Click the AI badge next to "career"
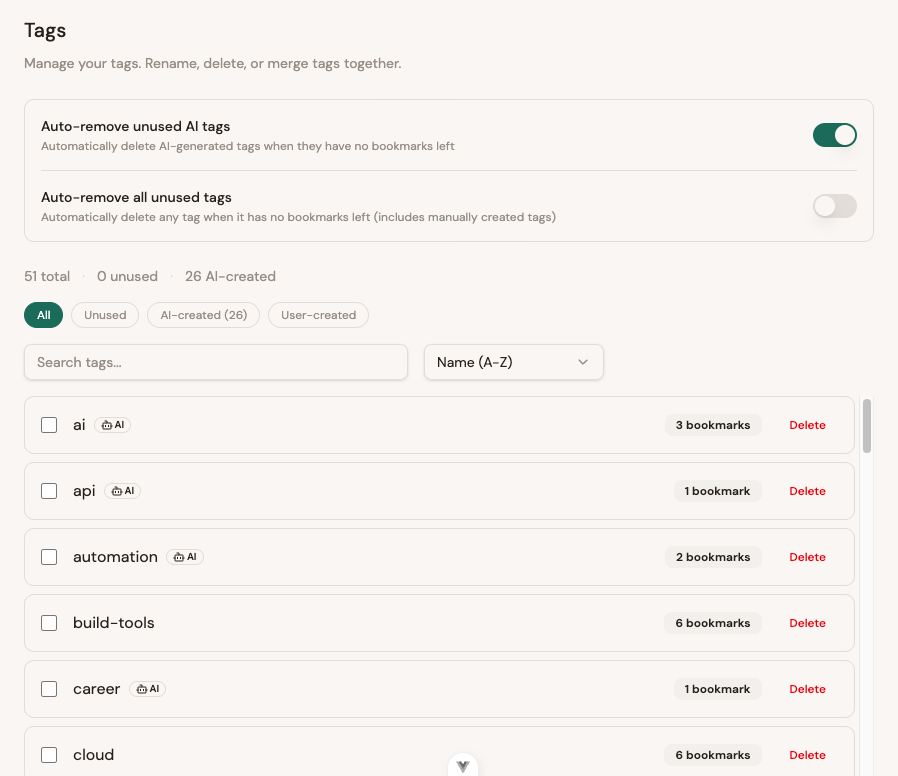The height and width of the screenshot is (776, 898). (x=147, y=689)
